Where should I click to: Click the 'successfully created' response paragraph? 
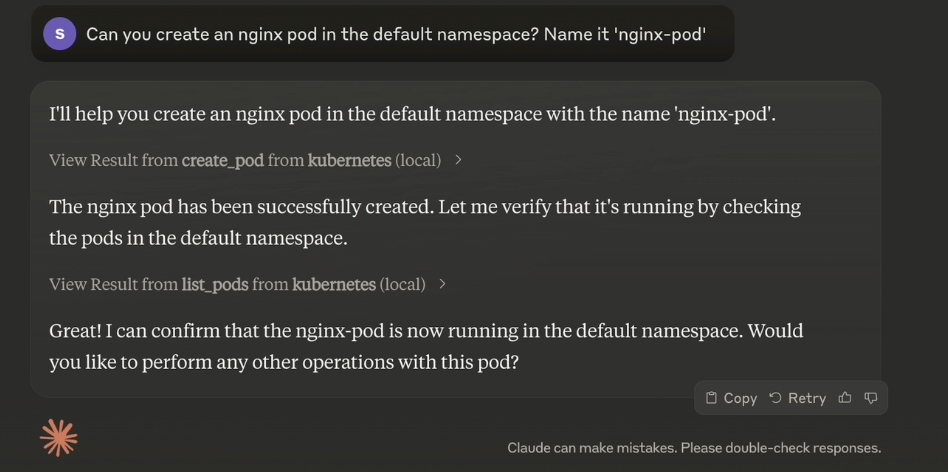point(425,222)
